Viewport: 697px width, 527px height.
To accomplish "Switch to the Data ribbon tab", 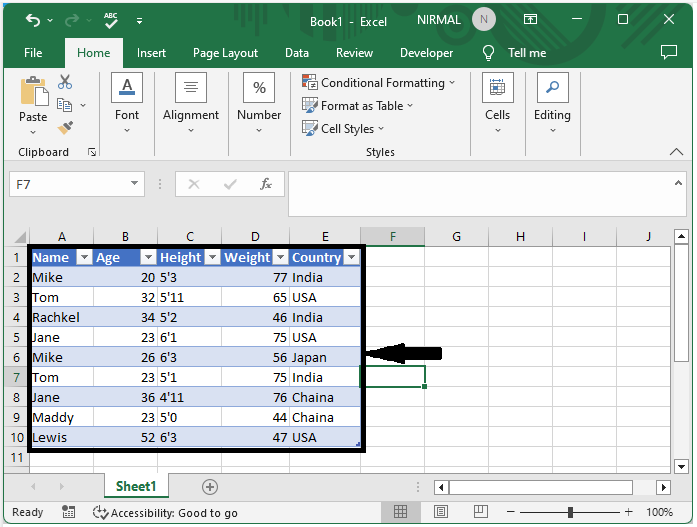I will [x=296, y=53].
